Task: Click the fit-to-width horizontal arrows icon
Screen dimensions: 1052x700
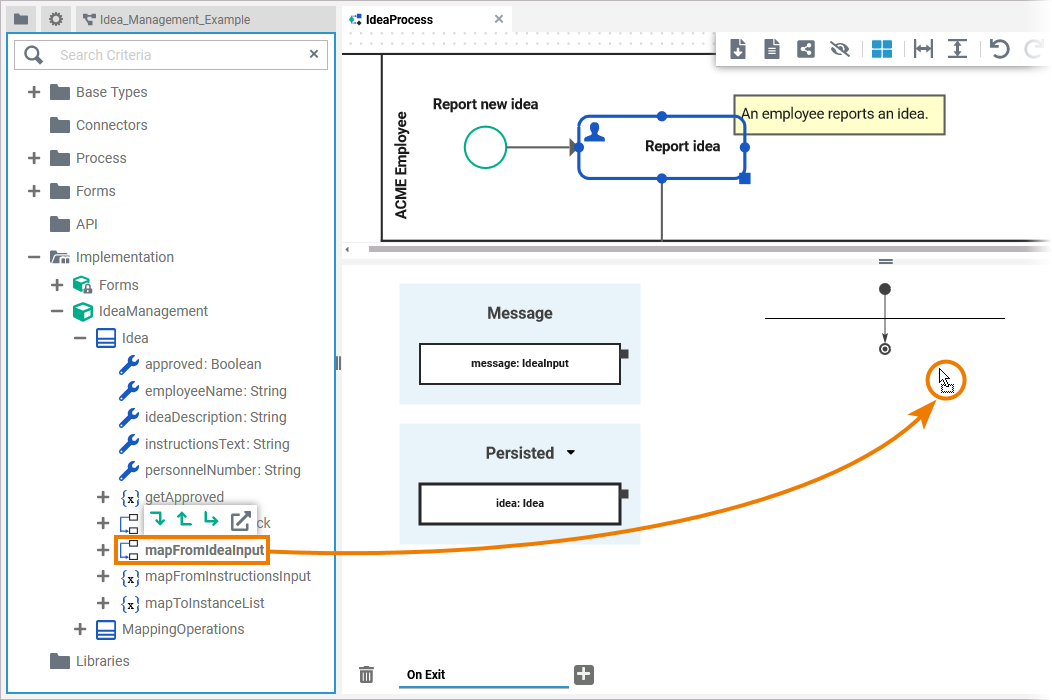Action: pyautogui.click(x=923, y=49)
